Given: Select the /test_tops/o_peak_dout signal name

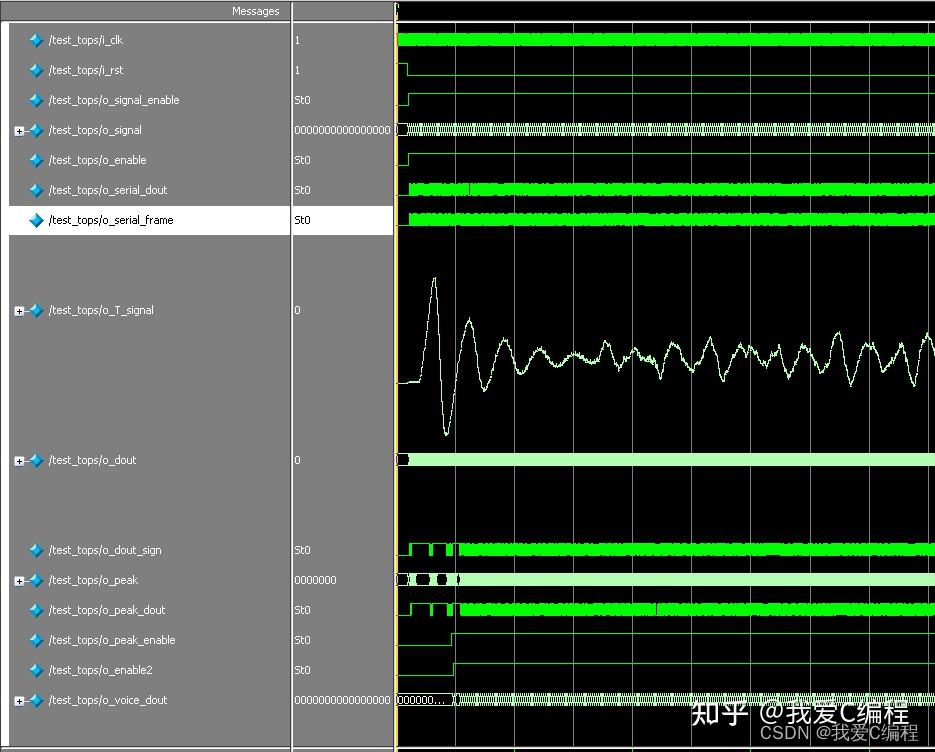Looking at the screenshot, I should 107,610.
